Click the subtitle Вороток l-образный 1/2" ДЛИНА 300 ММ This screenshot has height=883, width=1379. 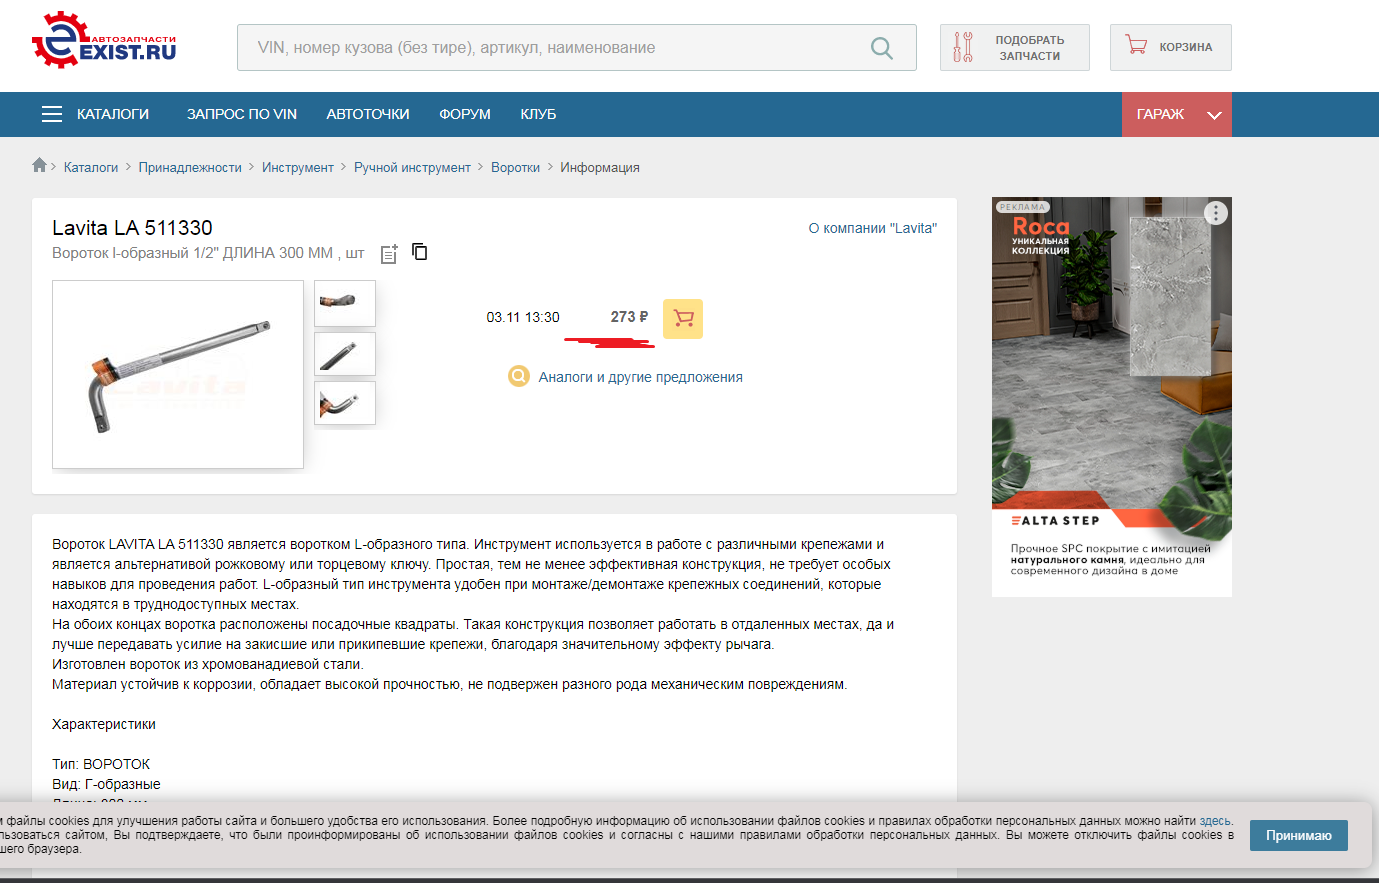point(194,253)
